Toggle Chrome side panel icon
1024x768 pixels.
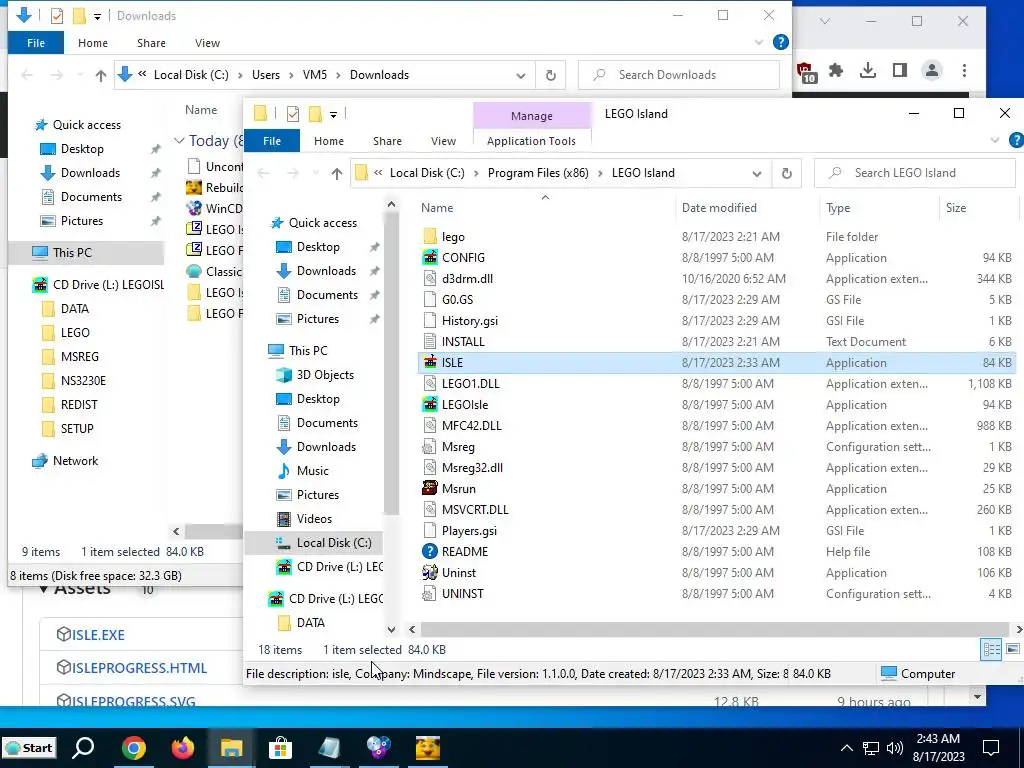tap(900, 71)
